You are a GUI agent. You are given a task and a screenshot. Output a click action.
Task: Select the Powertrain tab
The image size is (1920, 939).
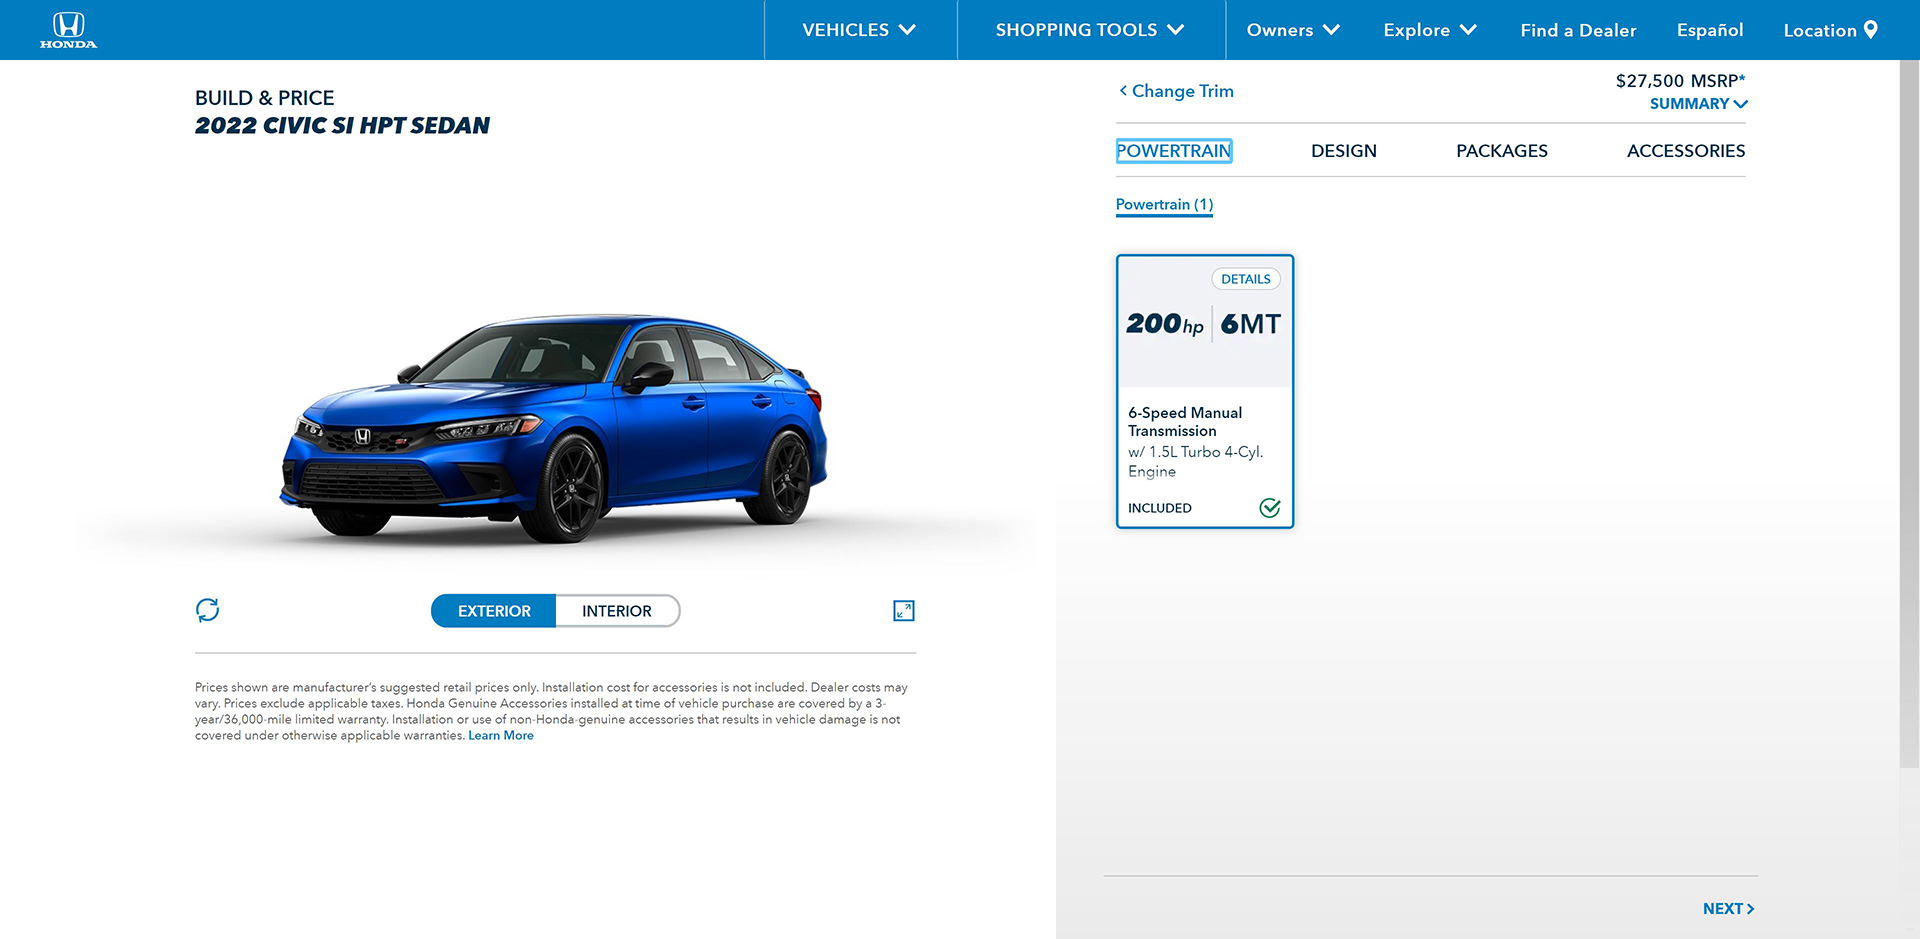tap(1174, 151)
